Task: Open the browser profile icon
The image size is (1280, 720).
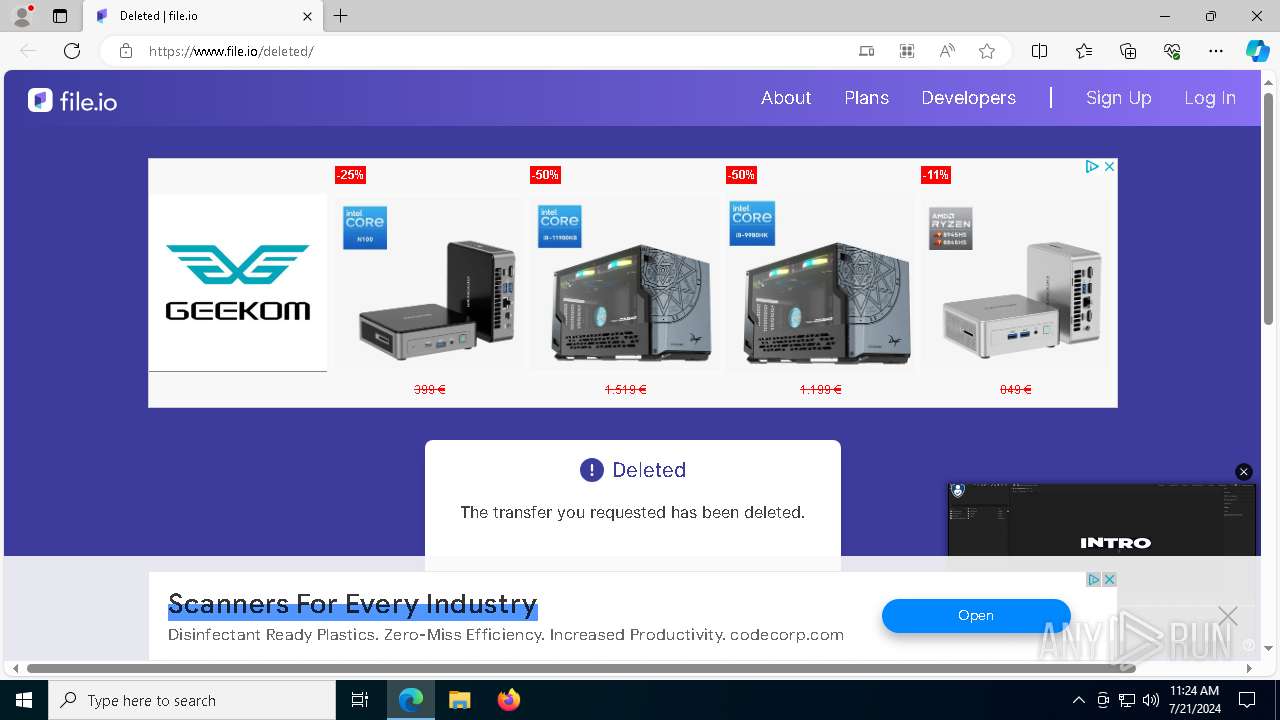Action: point(22,16)
